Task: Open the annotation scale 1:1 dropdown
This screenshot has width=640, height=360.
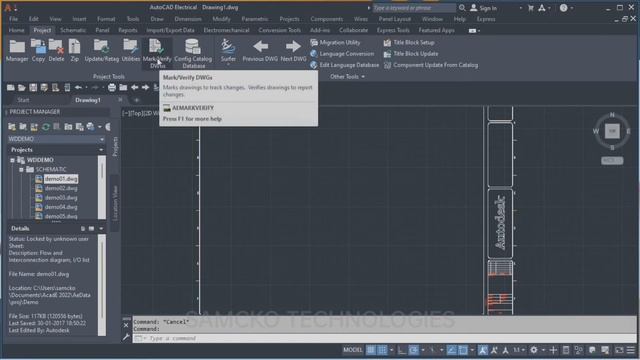Action: tap(519, 350)
